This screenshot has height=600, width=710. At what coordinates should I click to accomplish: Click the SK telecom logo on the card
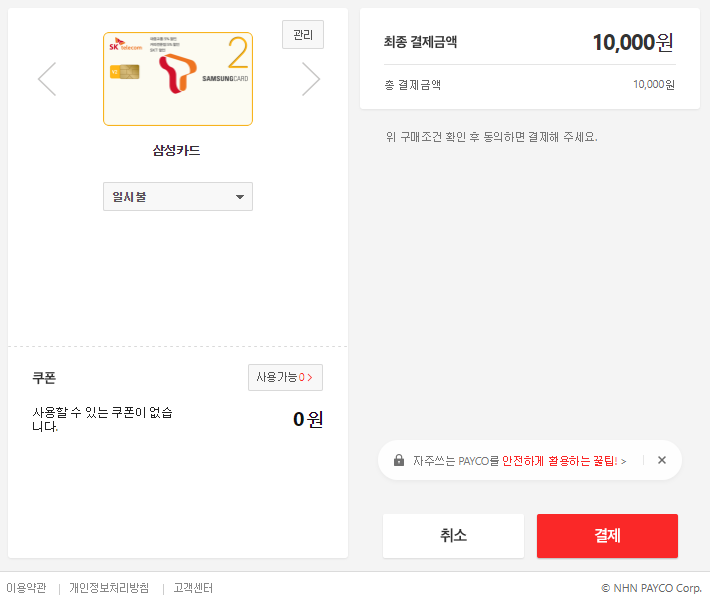pyautogui.click(x=125, y=46)
